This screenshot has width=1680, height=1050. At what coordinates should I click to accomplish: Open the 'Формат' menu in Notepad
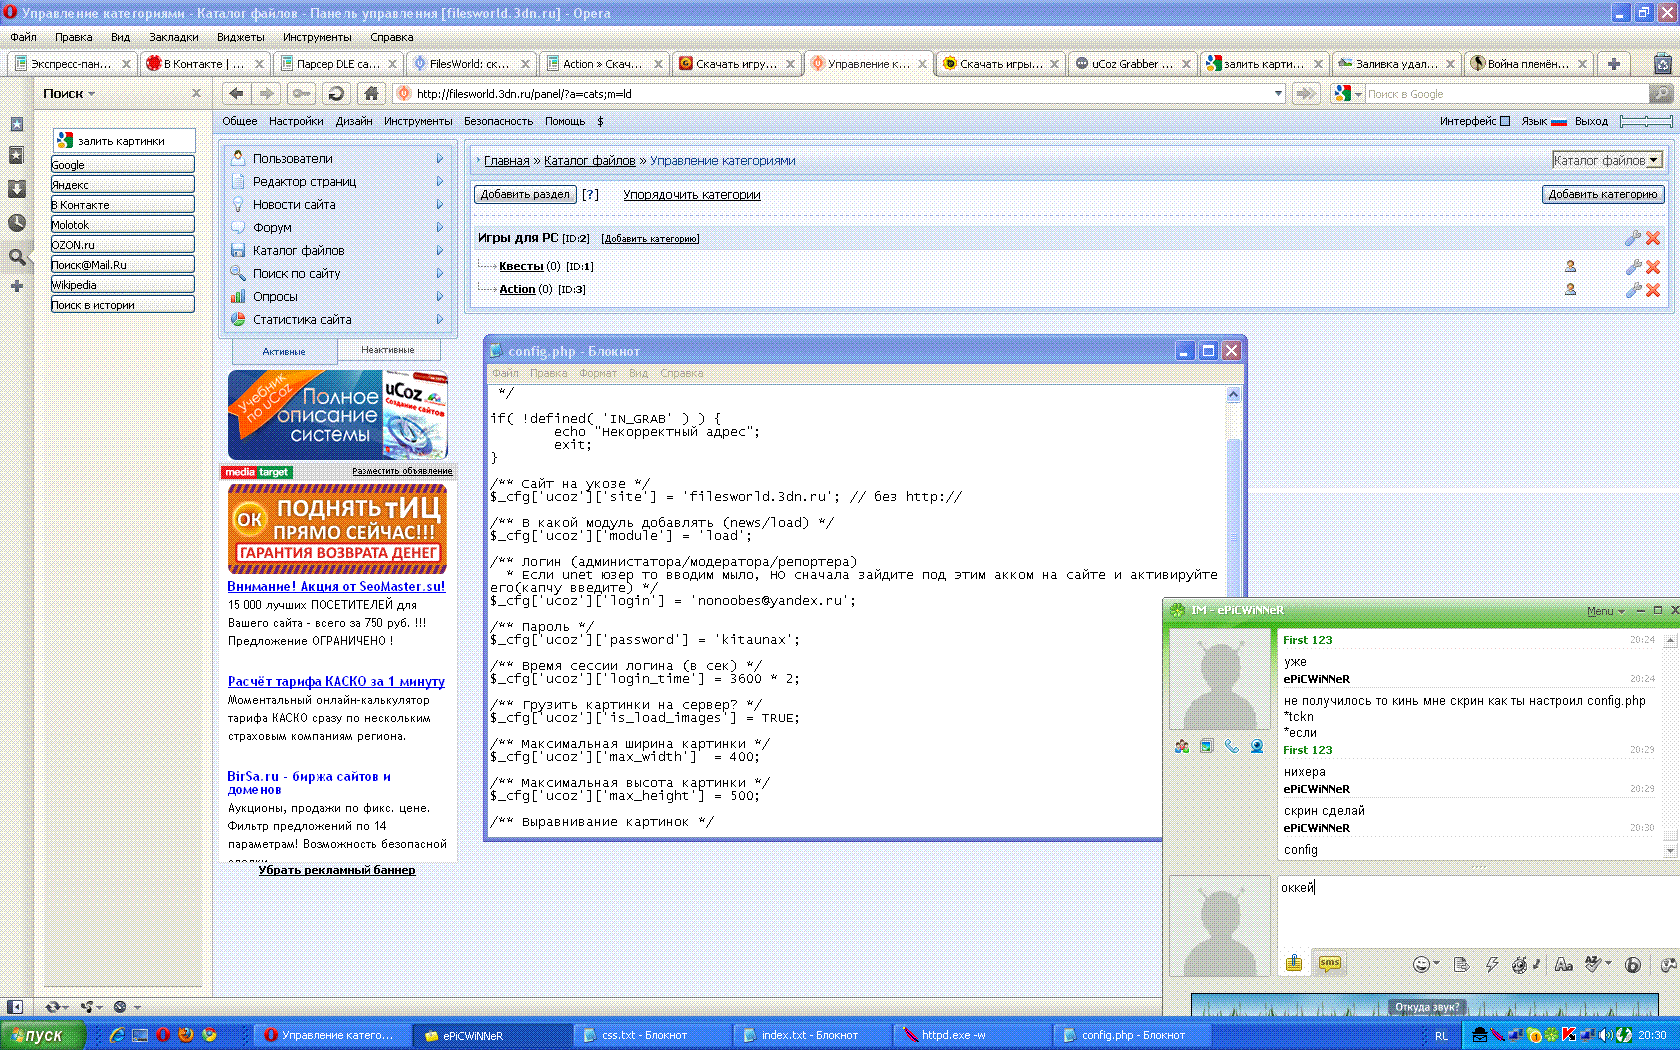pyautogui.click(x=597, y=373)
